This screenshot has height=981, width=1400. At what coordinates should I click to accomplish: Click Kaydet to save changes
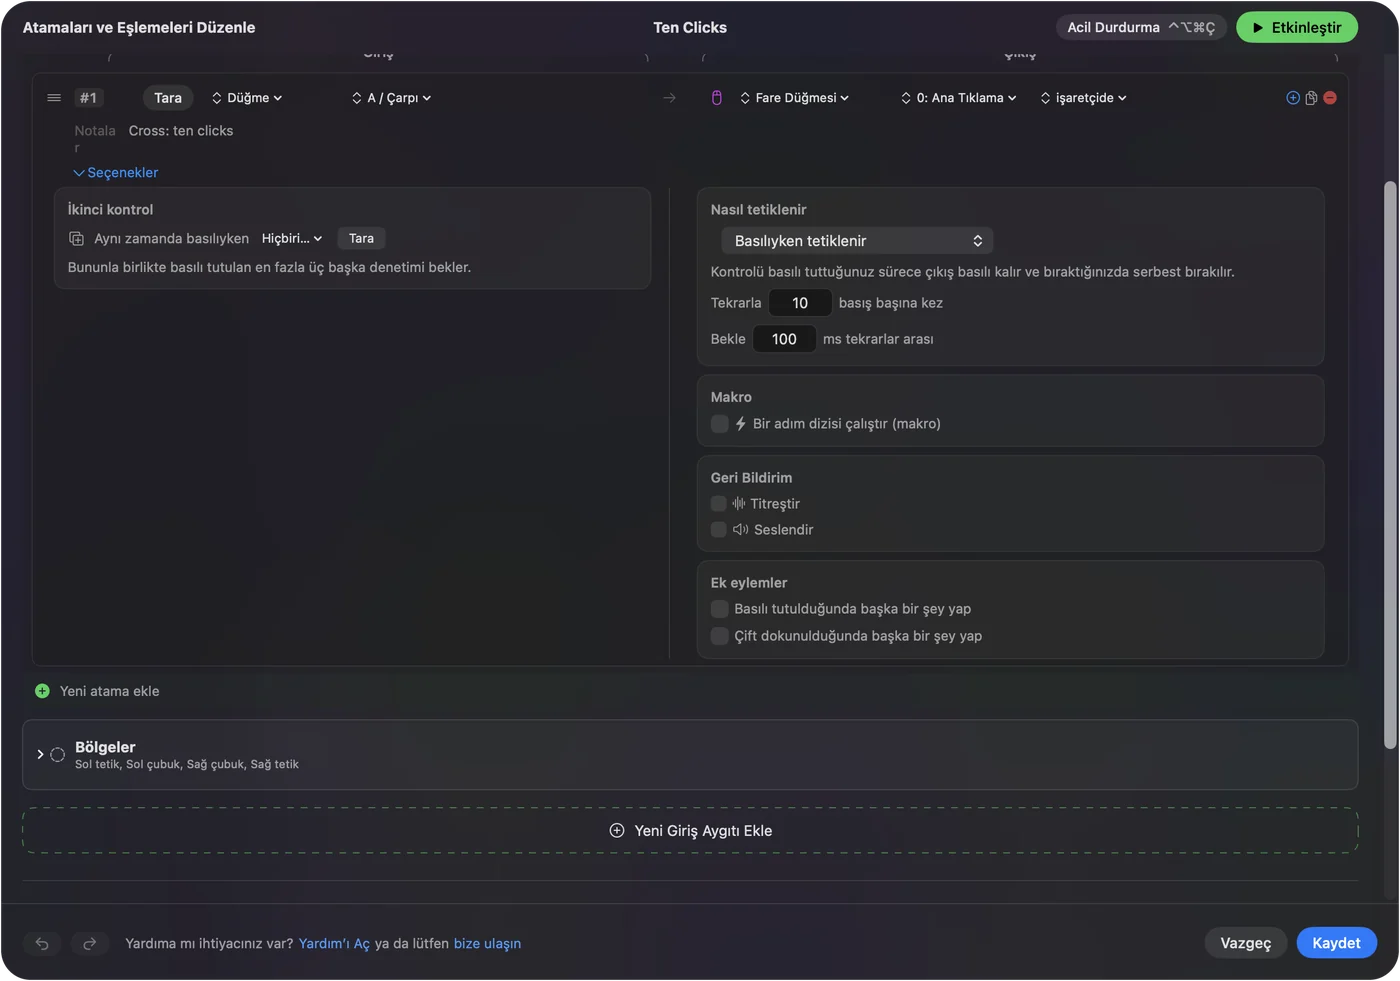coord(1336,943)
